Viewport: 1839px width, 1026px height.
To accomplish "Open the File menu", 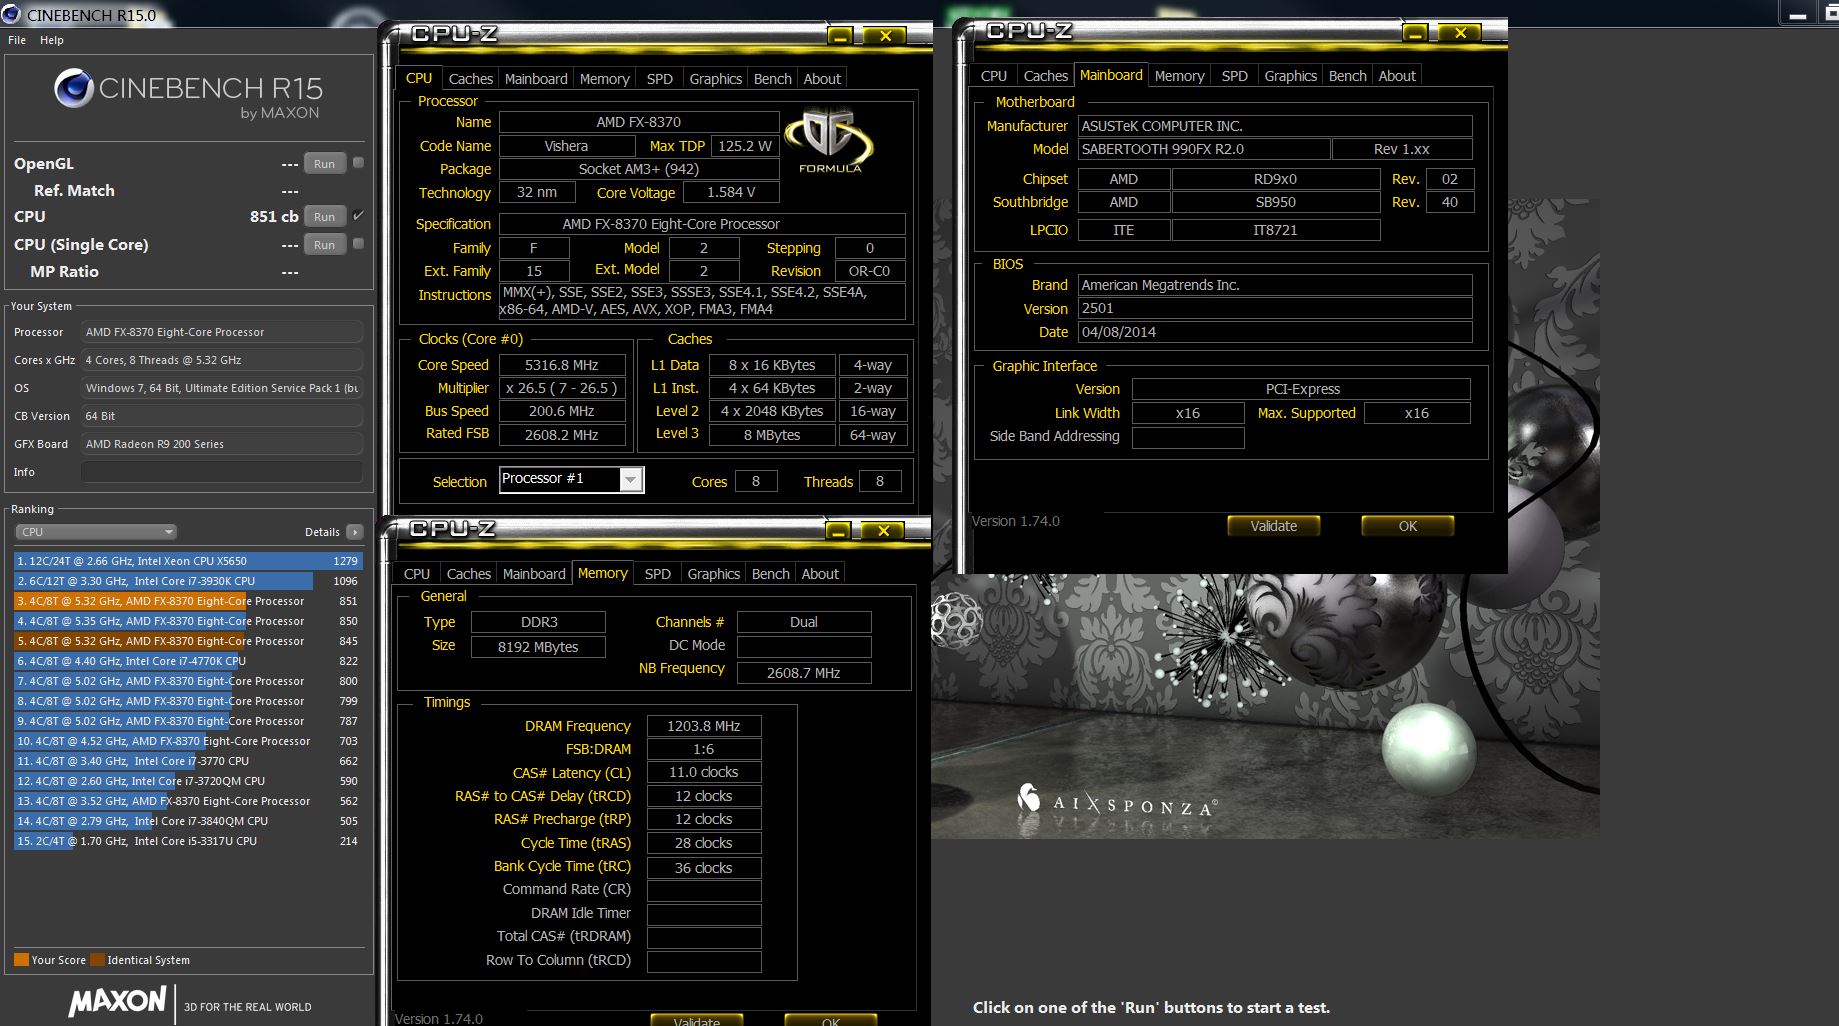I will 17,40.
